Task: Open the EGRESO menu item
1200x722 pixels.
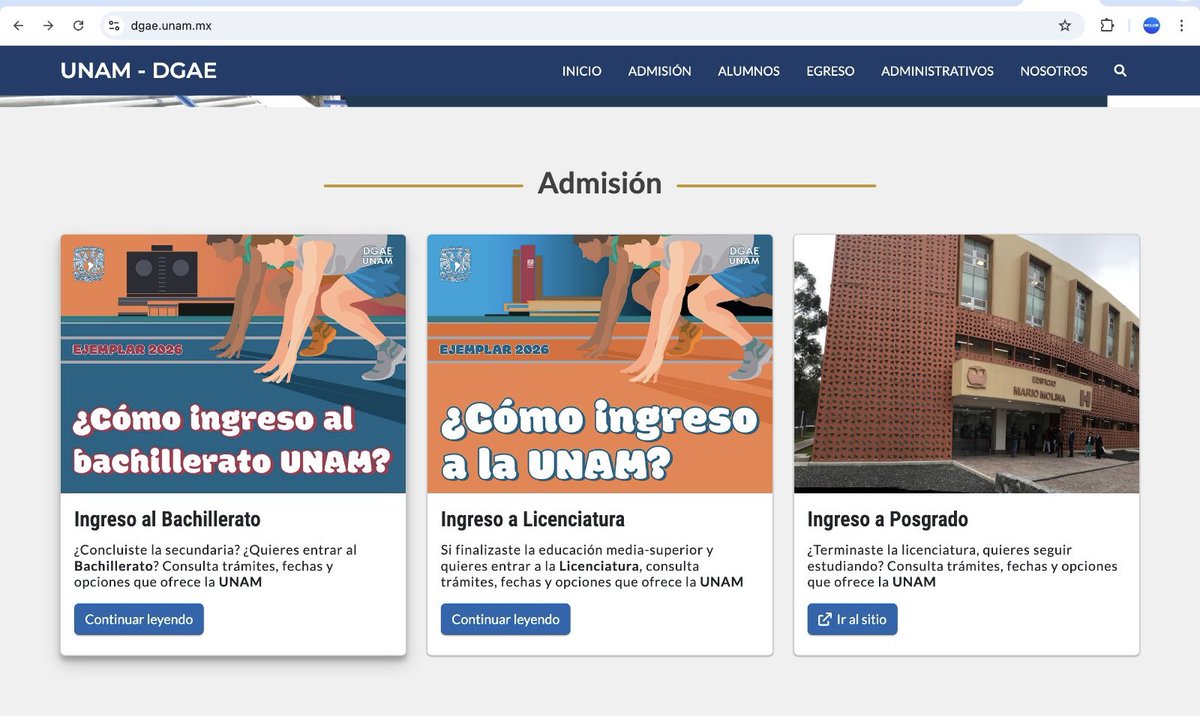Action: pyautogui.click(x=830, y=71)
